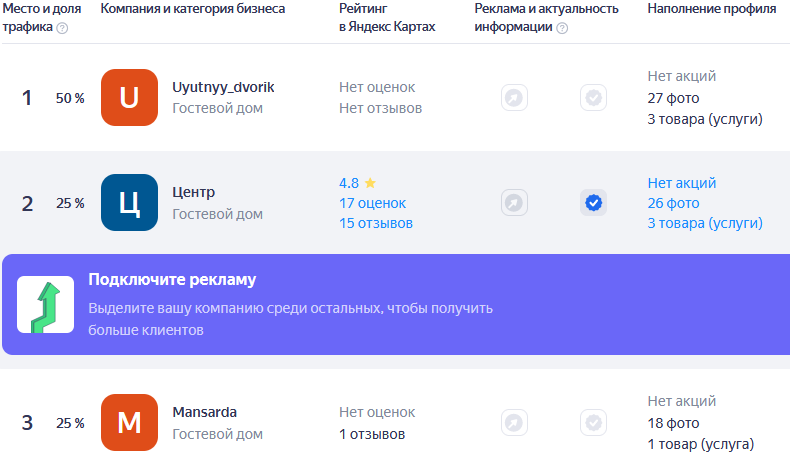
Task: Open '3 товара (услуги)' link for Центр
Action: [x=705, y=223]
